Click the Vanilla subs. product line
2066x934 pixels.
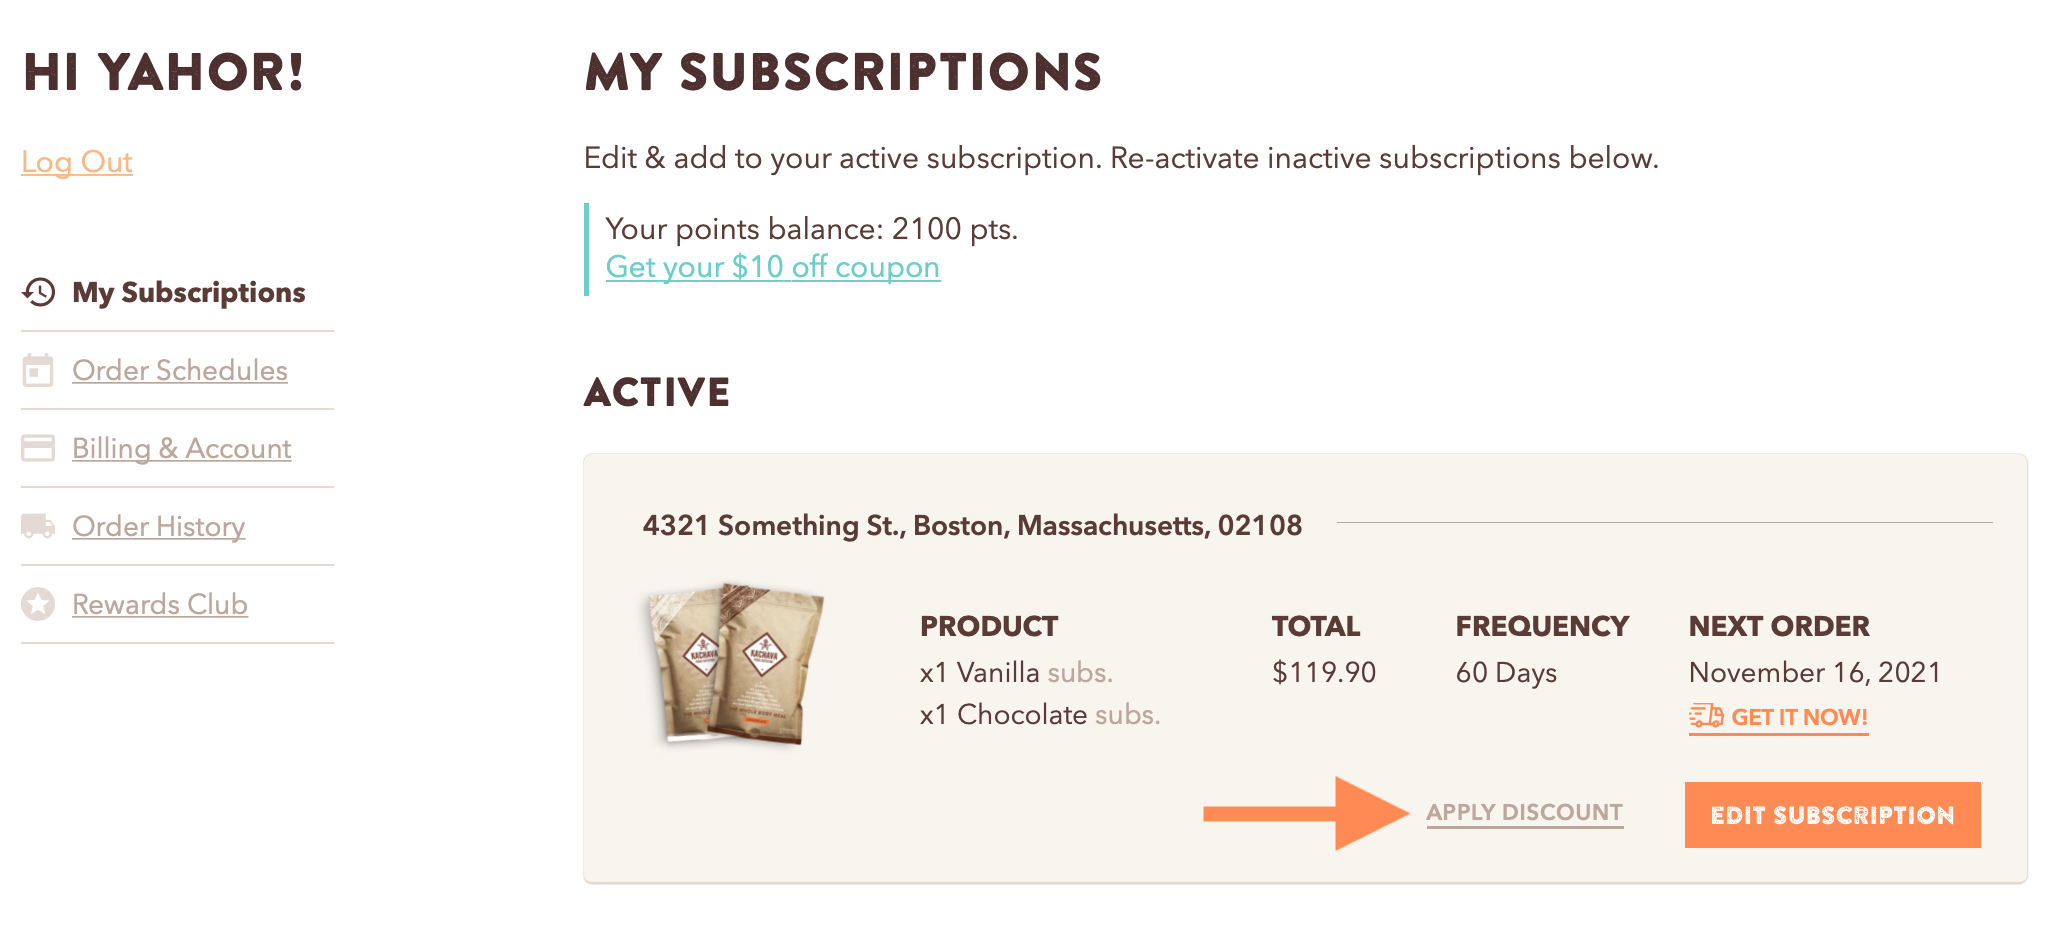1016,672
